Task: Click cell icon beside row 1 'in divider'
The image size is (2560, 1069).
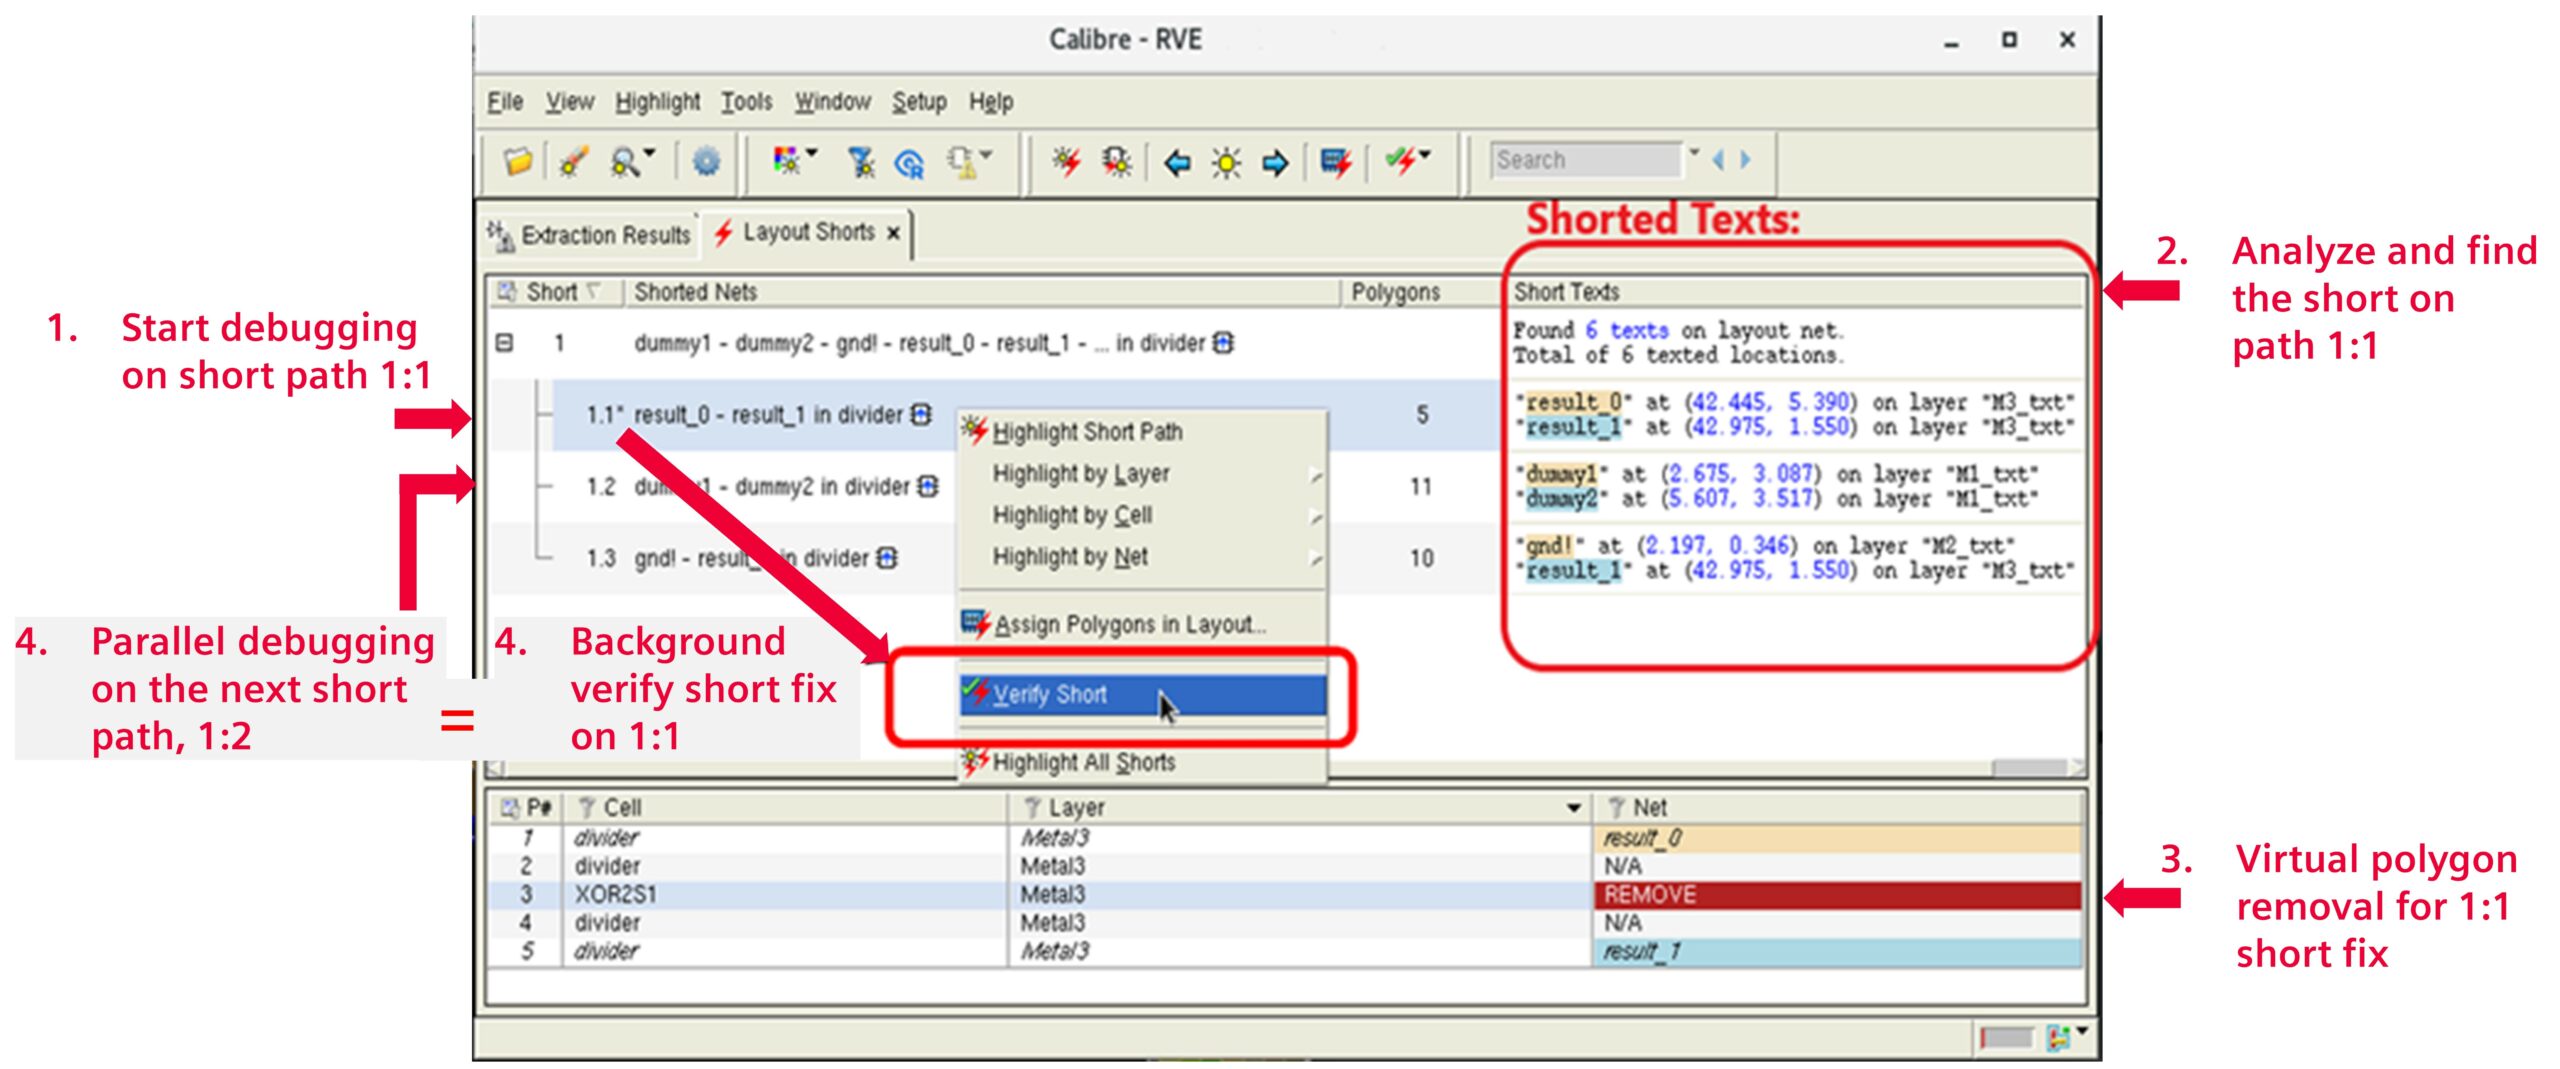Action: pos(1223,343)
